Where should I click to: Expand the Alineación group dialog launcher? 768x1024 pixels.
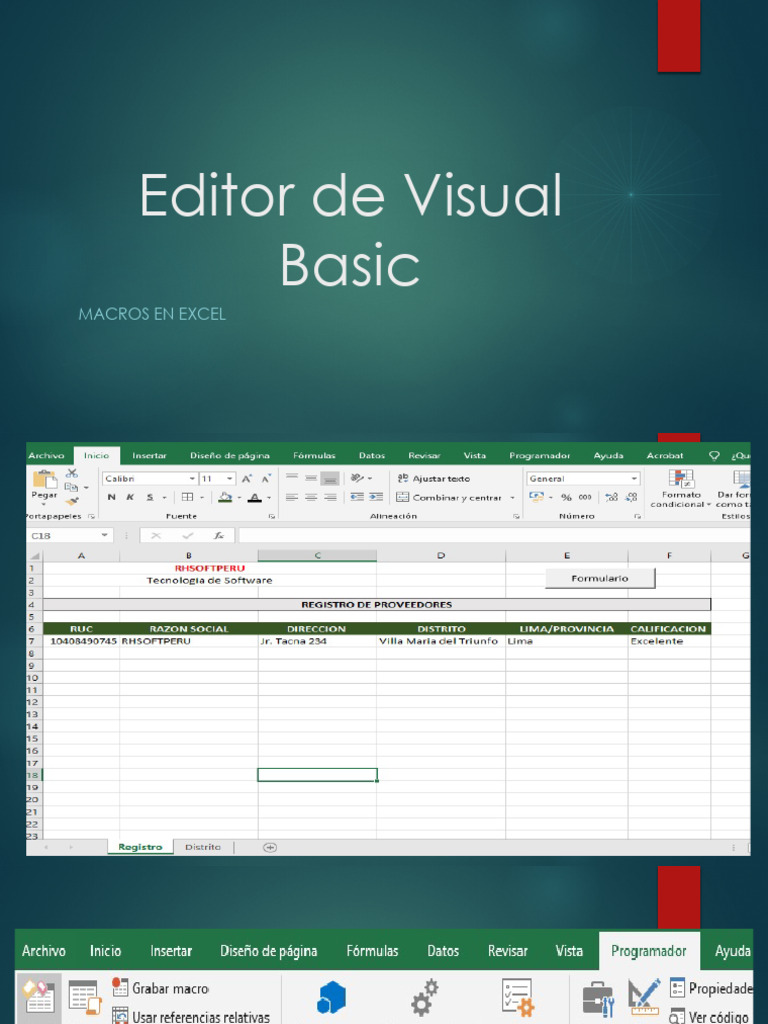click(516, 517)
